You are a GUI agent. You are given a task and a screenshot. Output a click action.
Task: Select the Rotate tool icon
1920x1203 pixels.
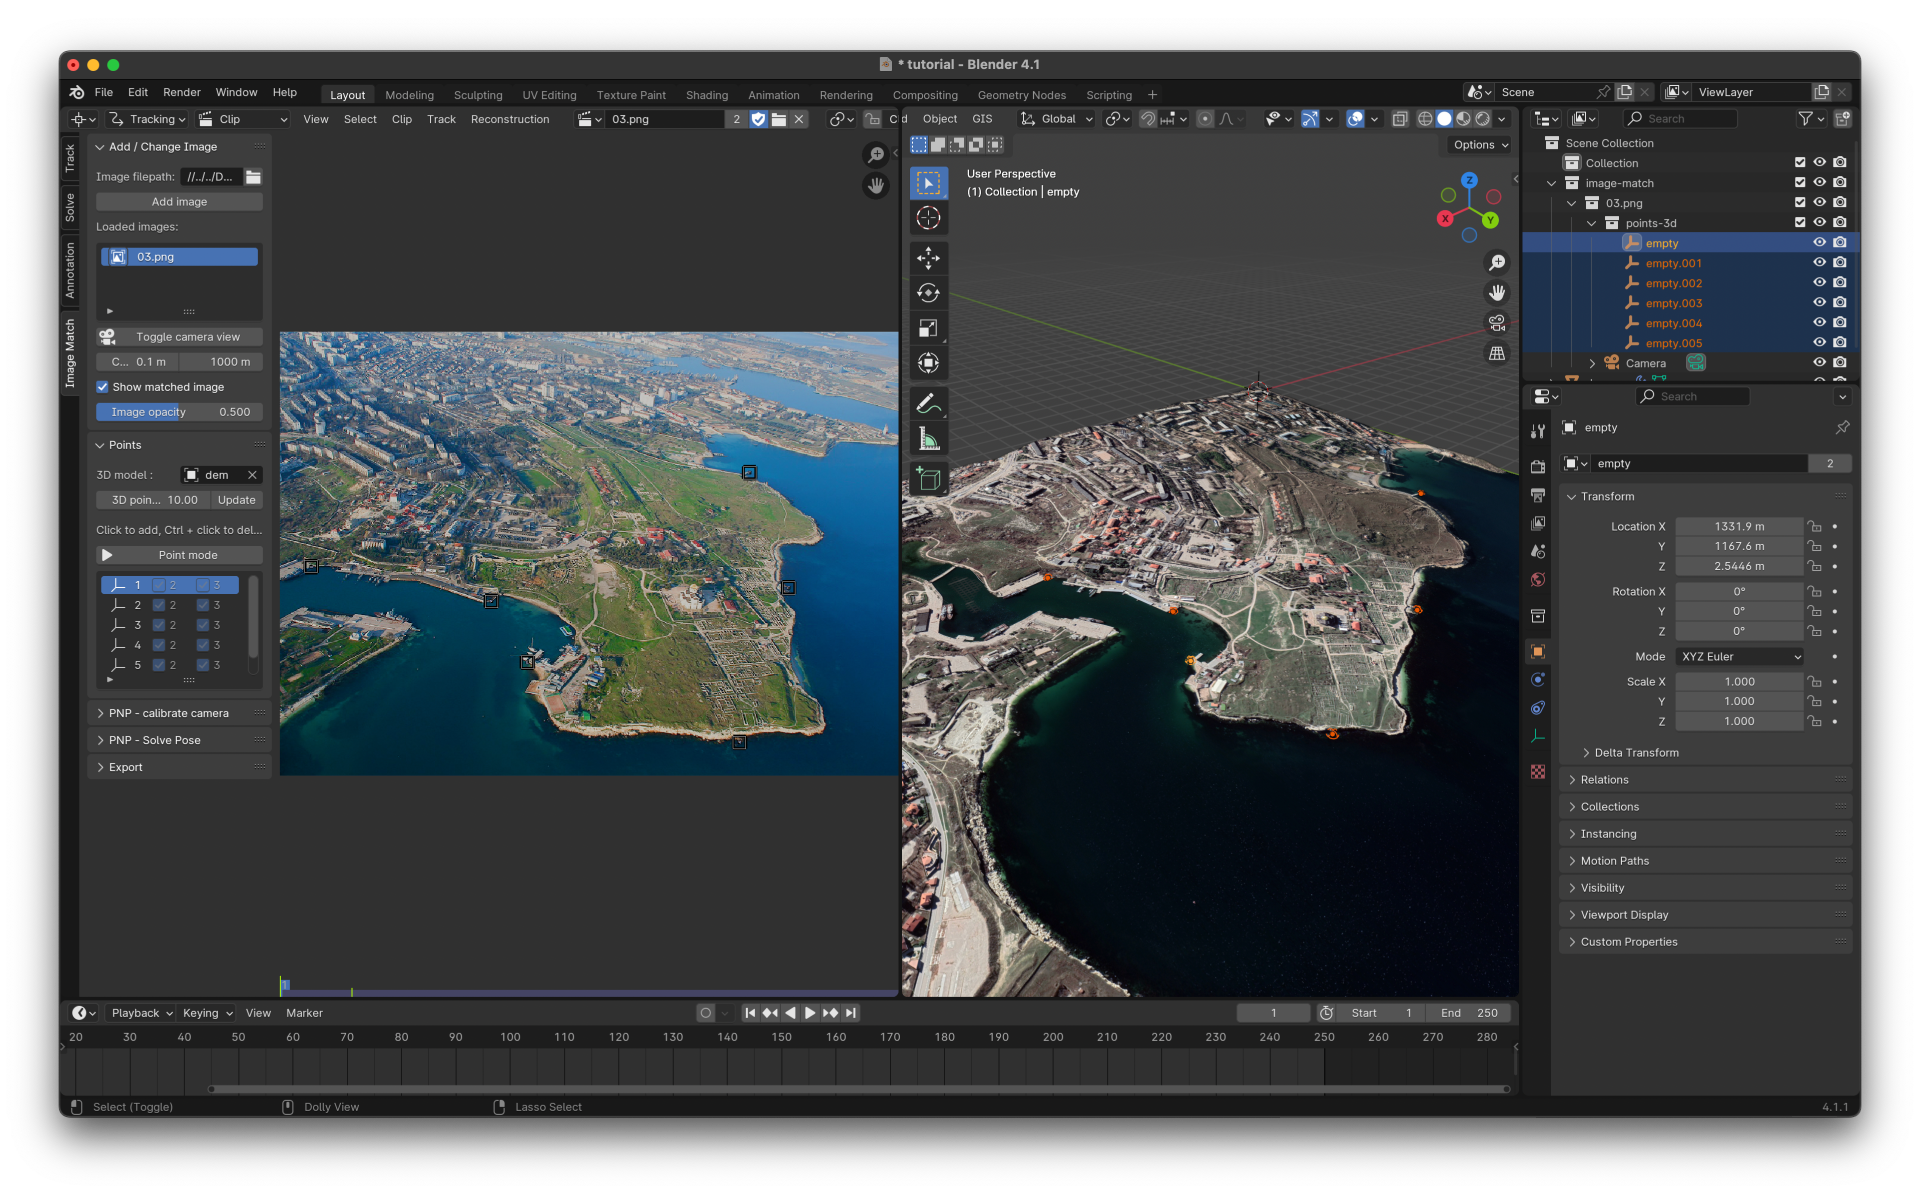[x=928, y=293]
